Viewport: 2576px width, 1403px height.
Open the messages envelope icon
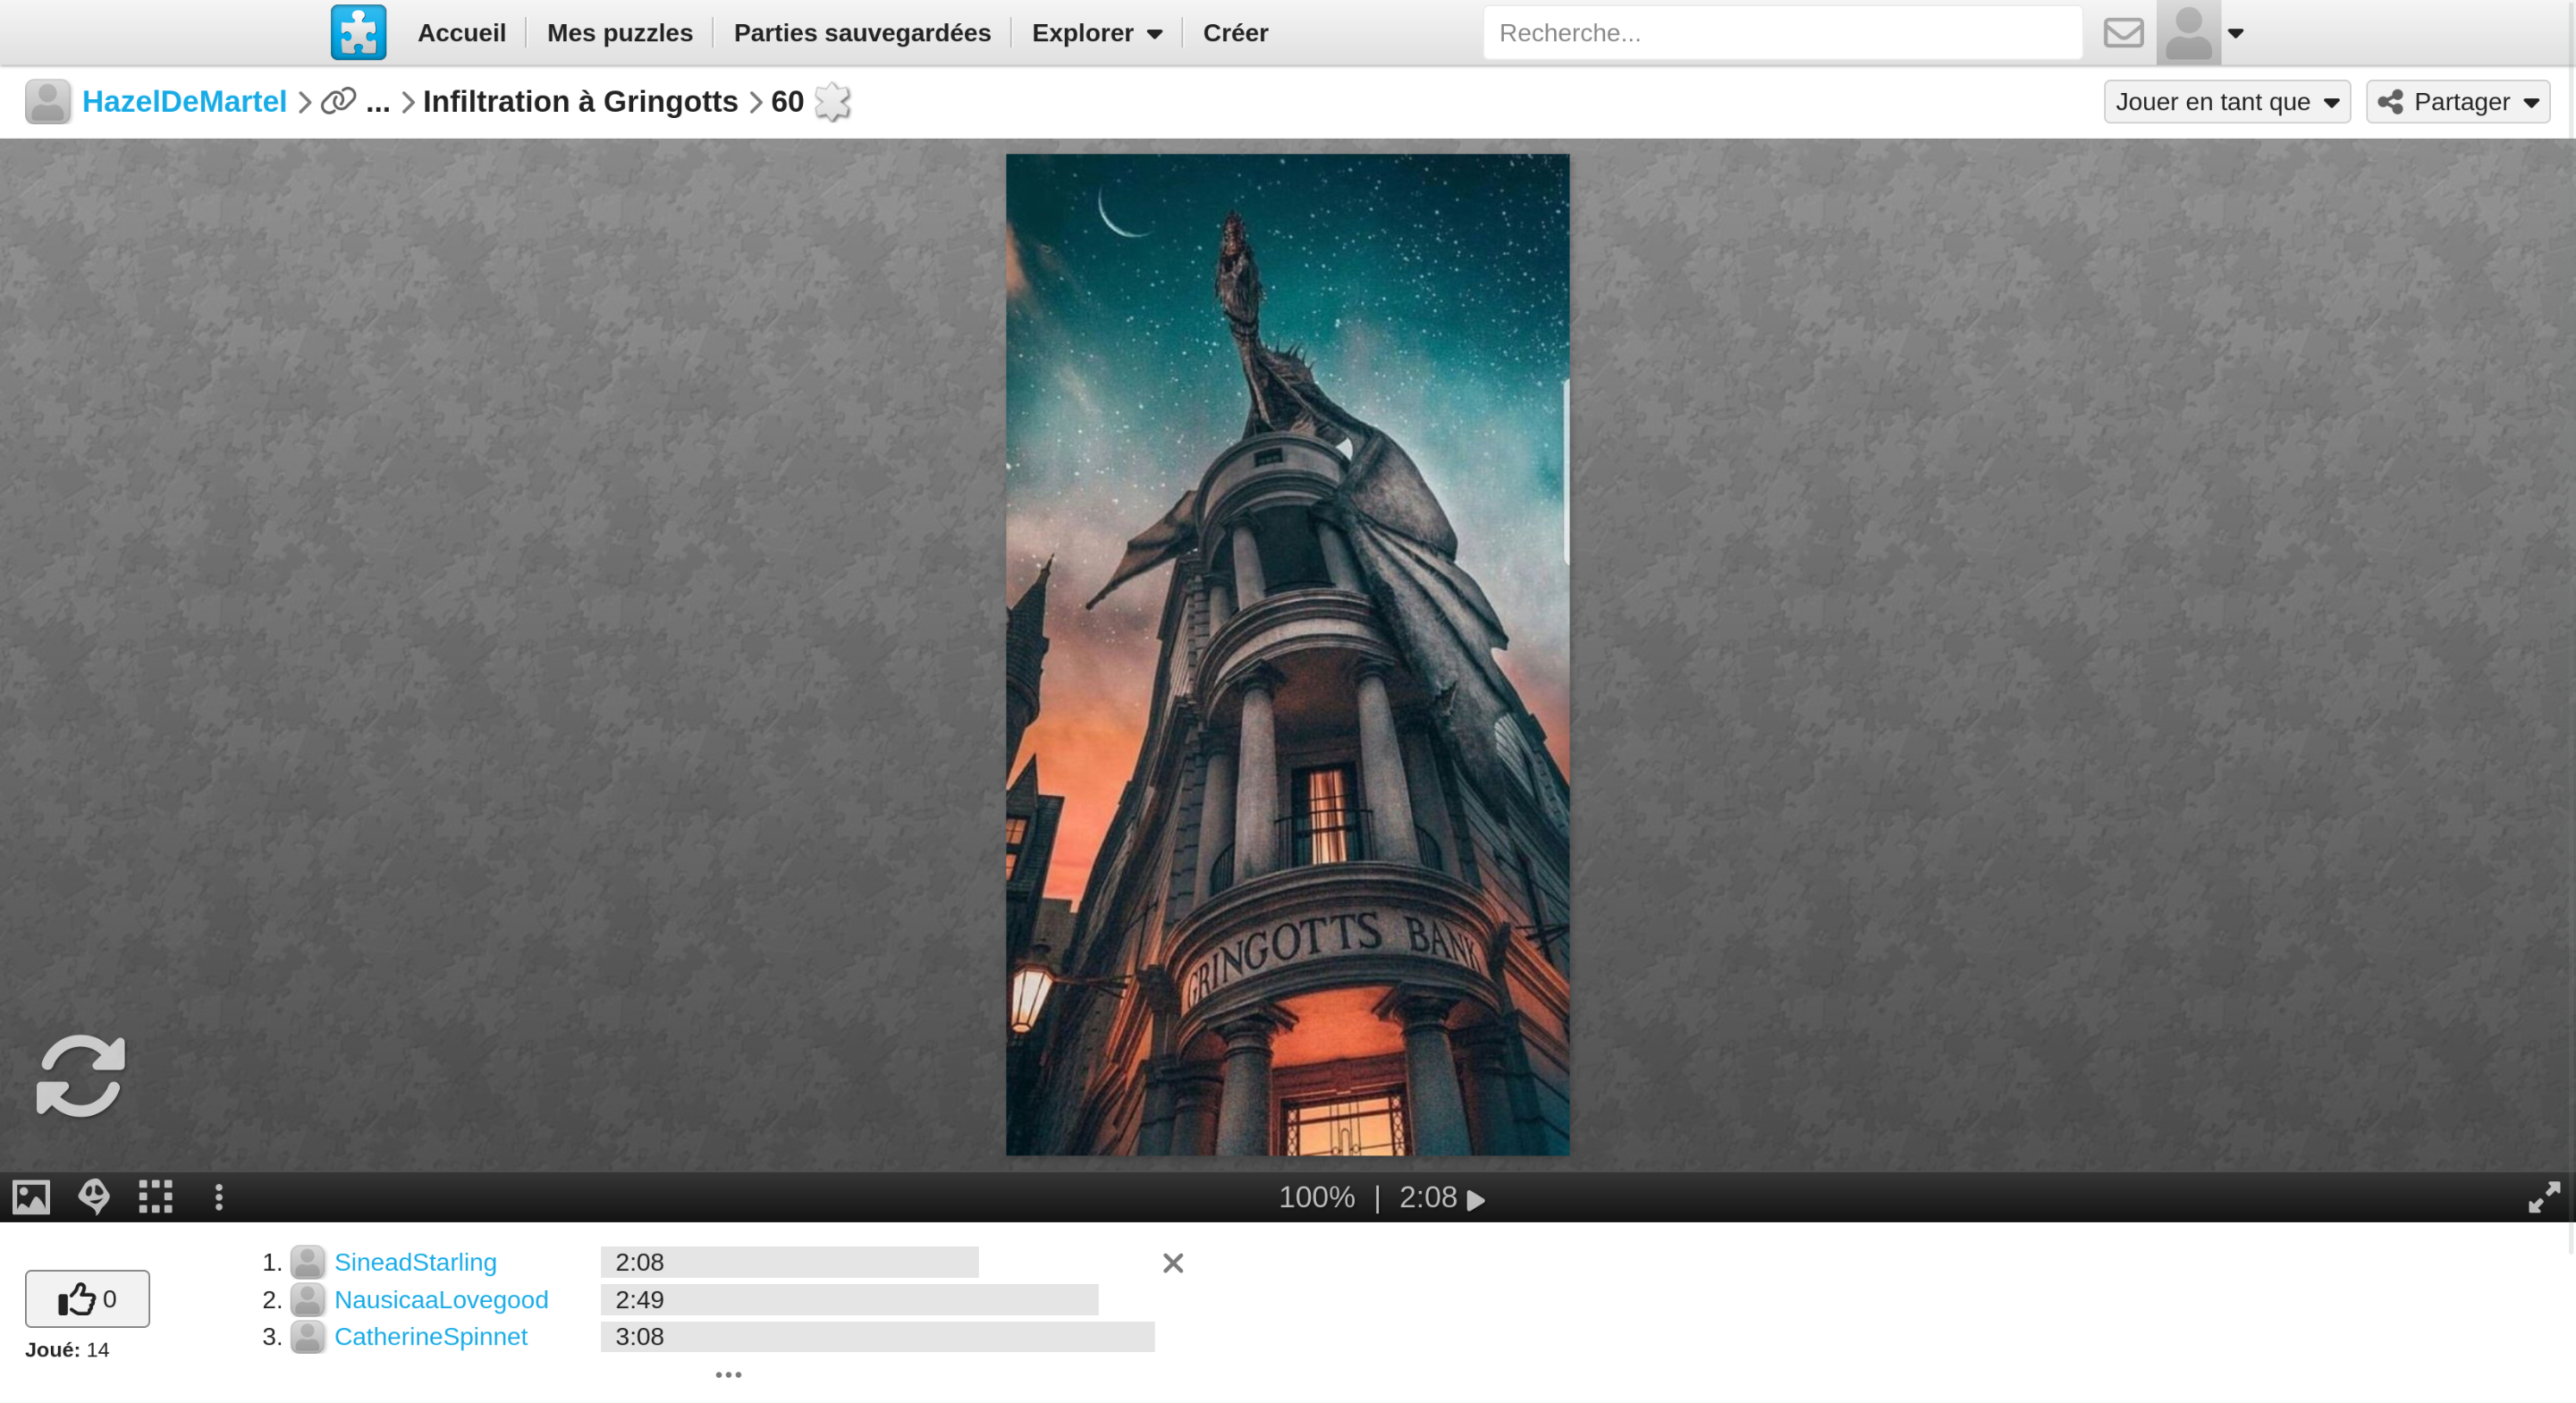point(2123,33)
